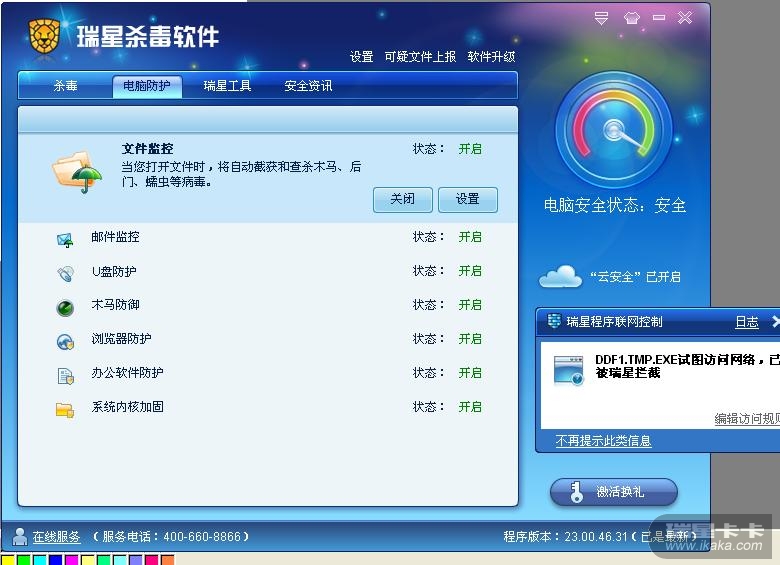Pick the orange color swatch in the palette

(x=168, y=561)
